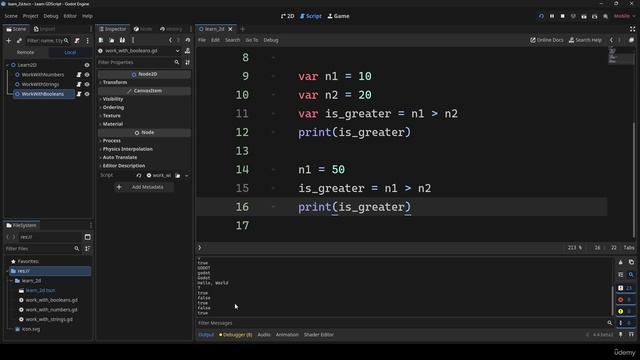Toggle warning messages filter in Output

625,311
